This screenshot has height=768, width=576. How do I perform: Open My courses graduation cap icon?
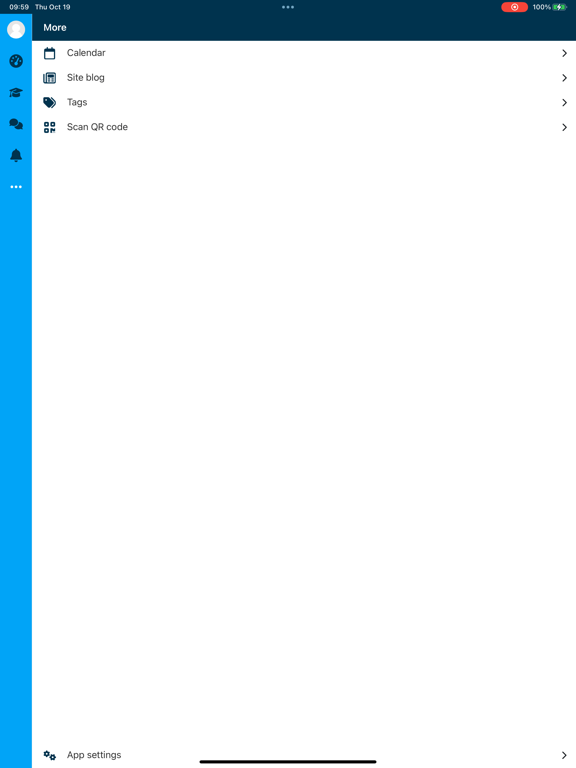16,93
